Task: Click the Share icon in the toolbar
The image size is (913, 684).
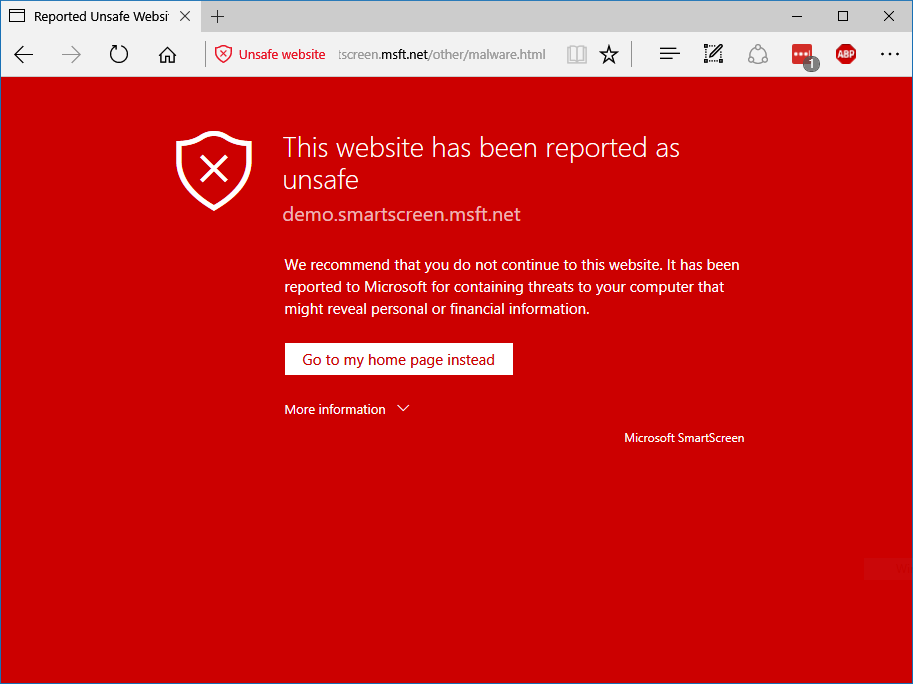Action: [758, 54]
